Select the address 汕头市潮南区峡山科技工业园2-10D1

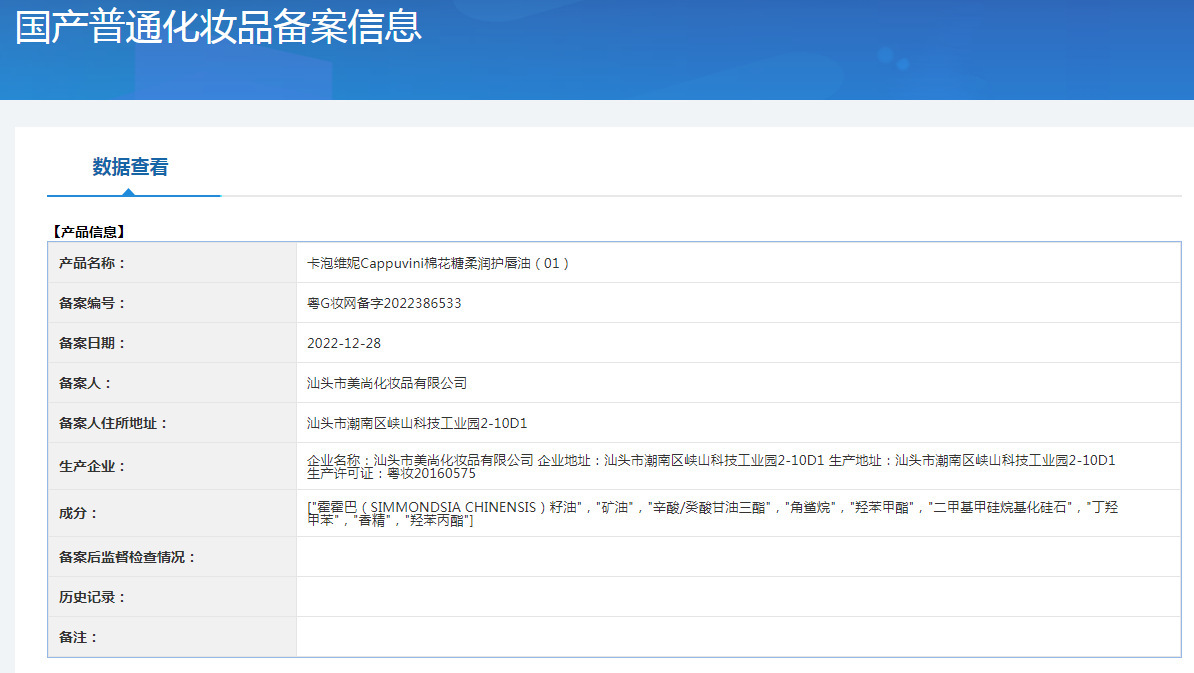[417, 423]
